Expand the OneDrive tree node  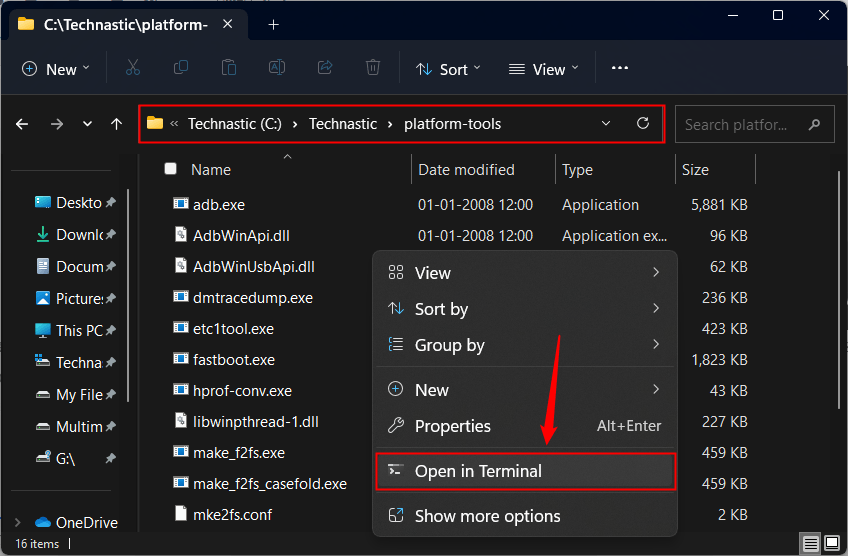pos(16,522)
